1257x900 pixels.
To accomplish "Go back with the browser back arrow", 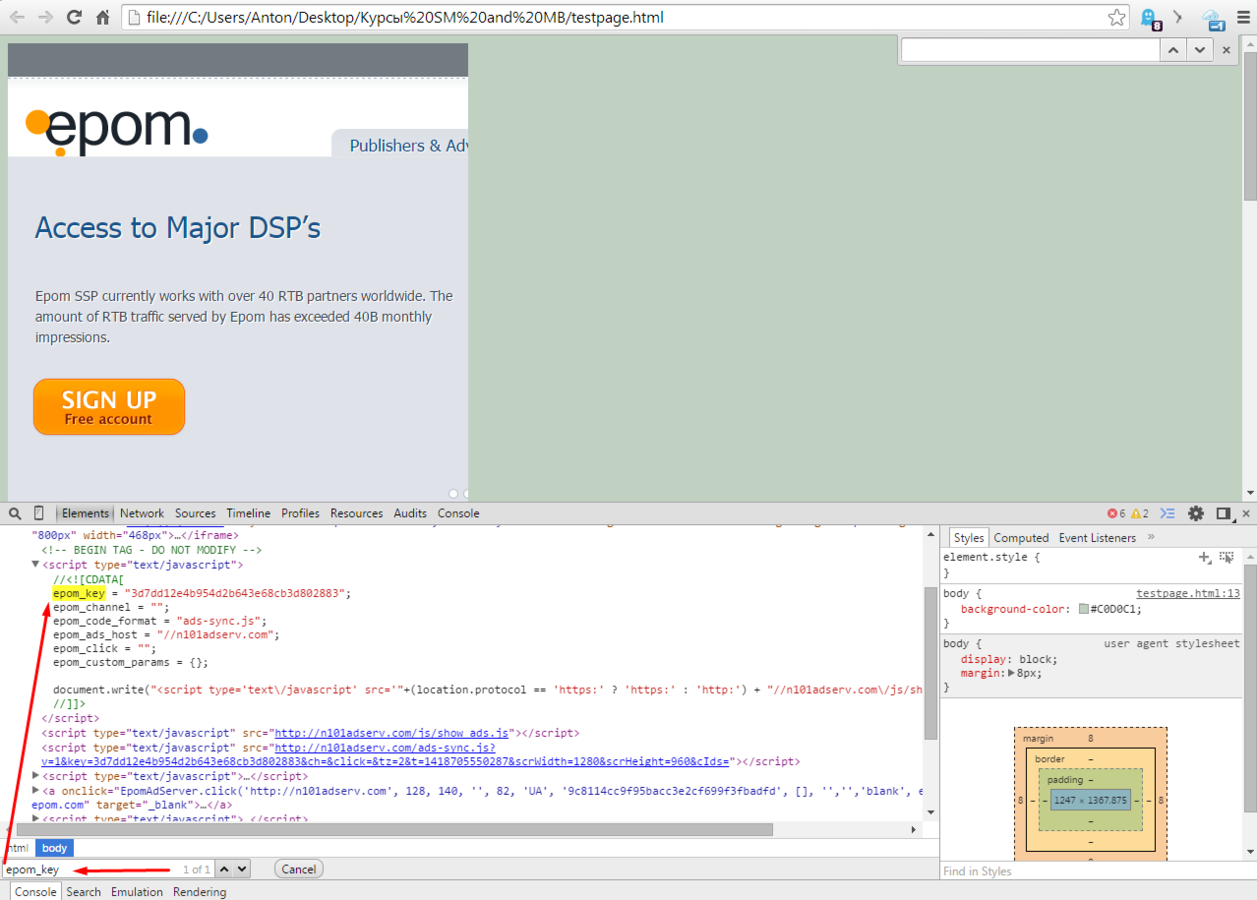I will (x=18, y=17).
